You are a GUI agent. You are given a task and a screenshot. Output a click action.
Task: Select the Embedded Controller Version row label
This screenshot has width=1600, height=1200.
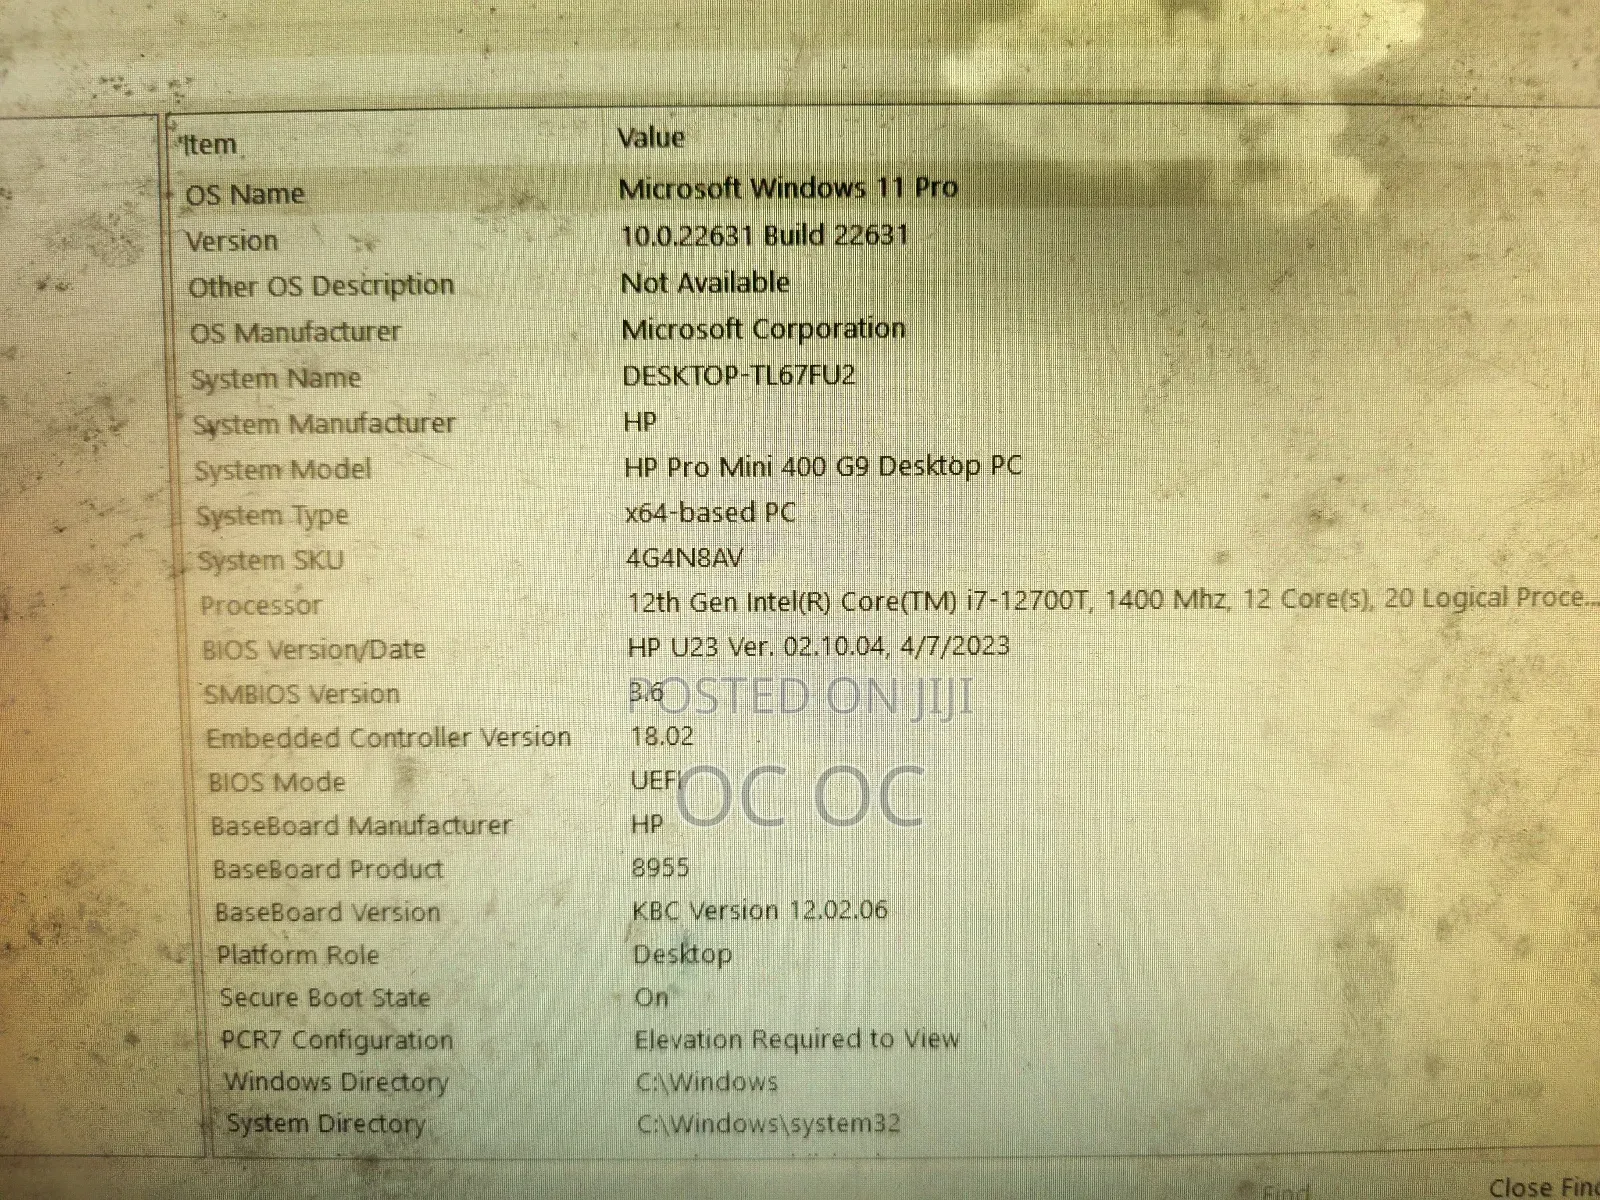click(389, 738)
